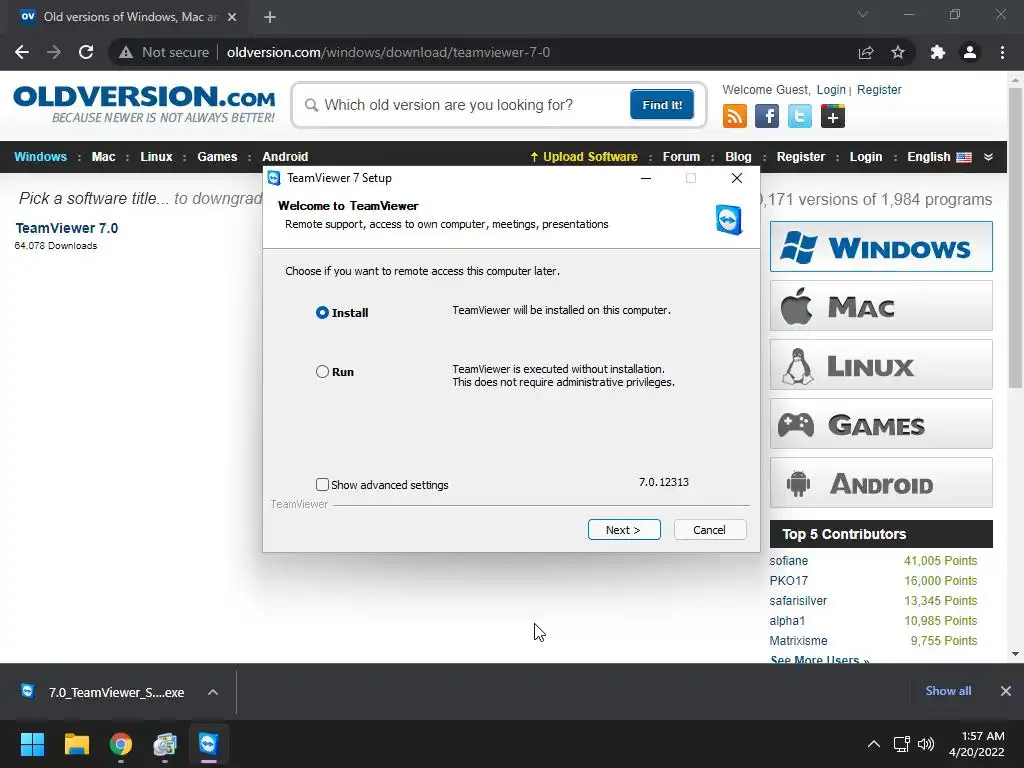Image resolution: width=1024 pixels, height=768 pixels.
Task: Select the Run radio button
Action: (x=322, y=372)
